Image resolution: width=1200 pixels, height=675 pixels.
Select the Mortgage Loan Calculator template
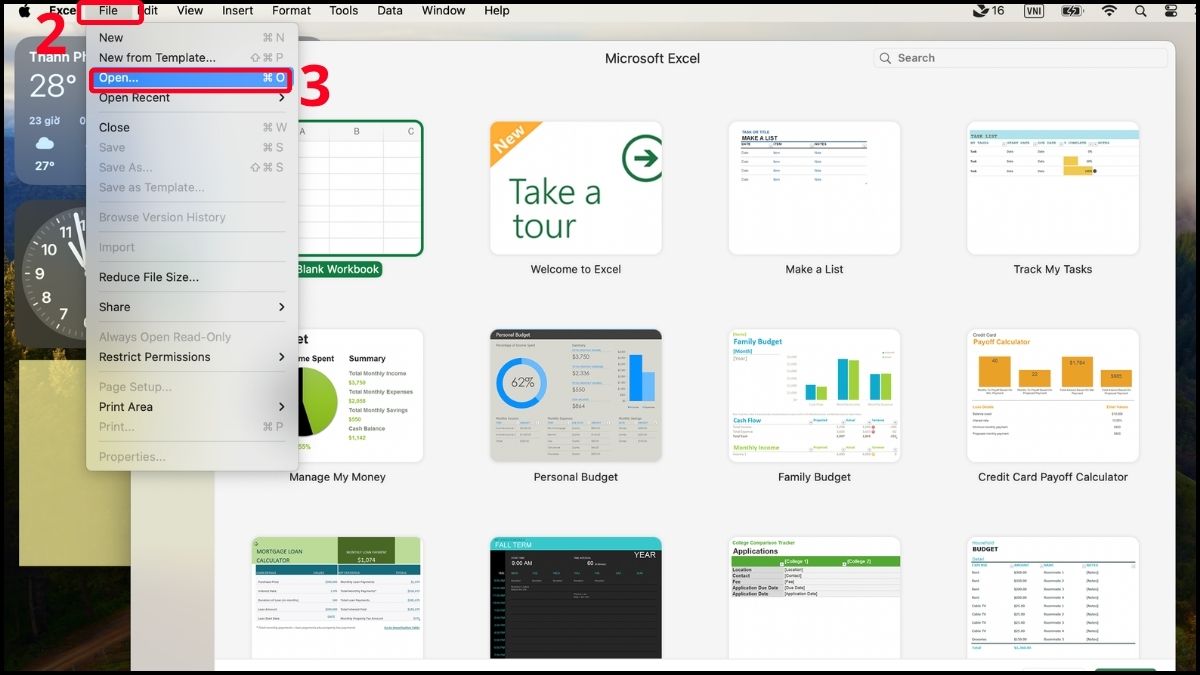point(337,598)
